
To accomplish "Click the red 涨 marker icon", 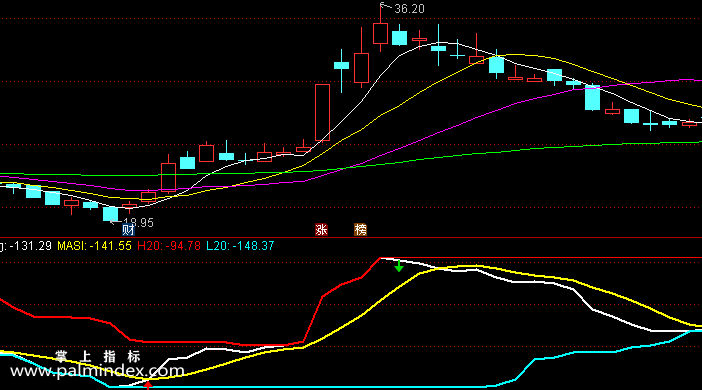I will [321, 230].
